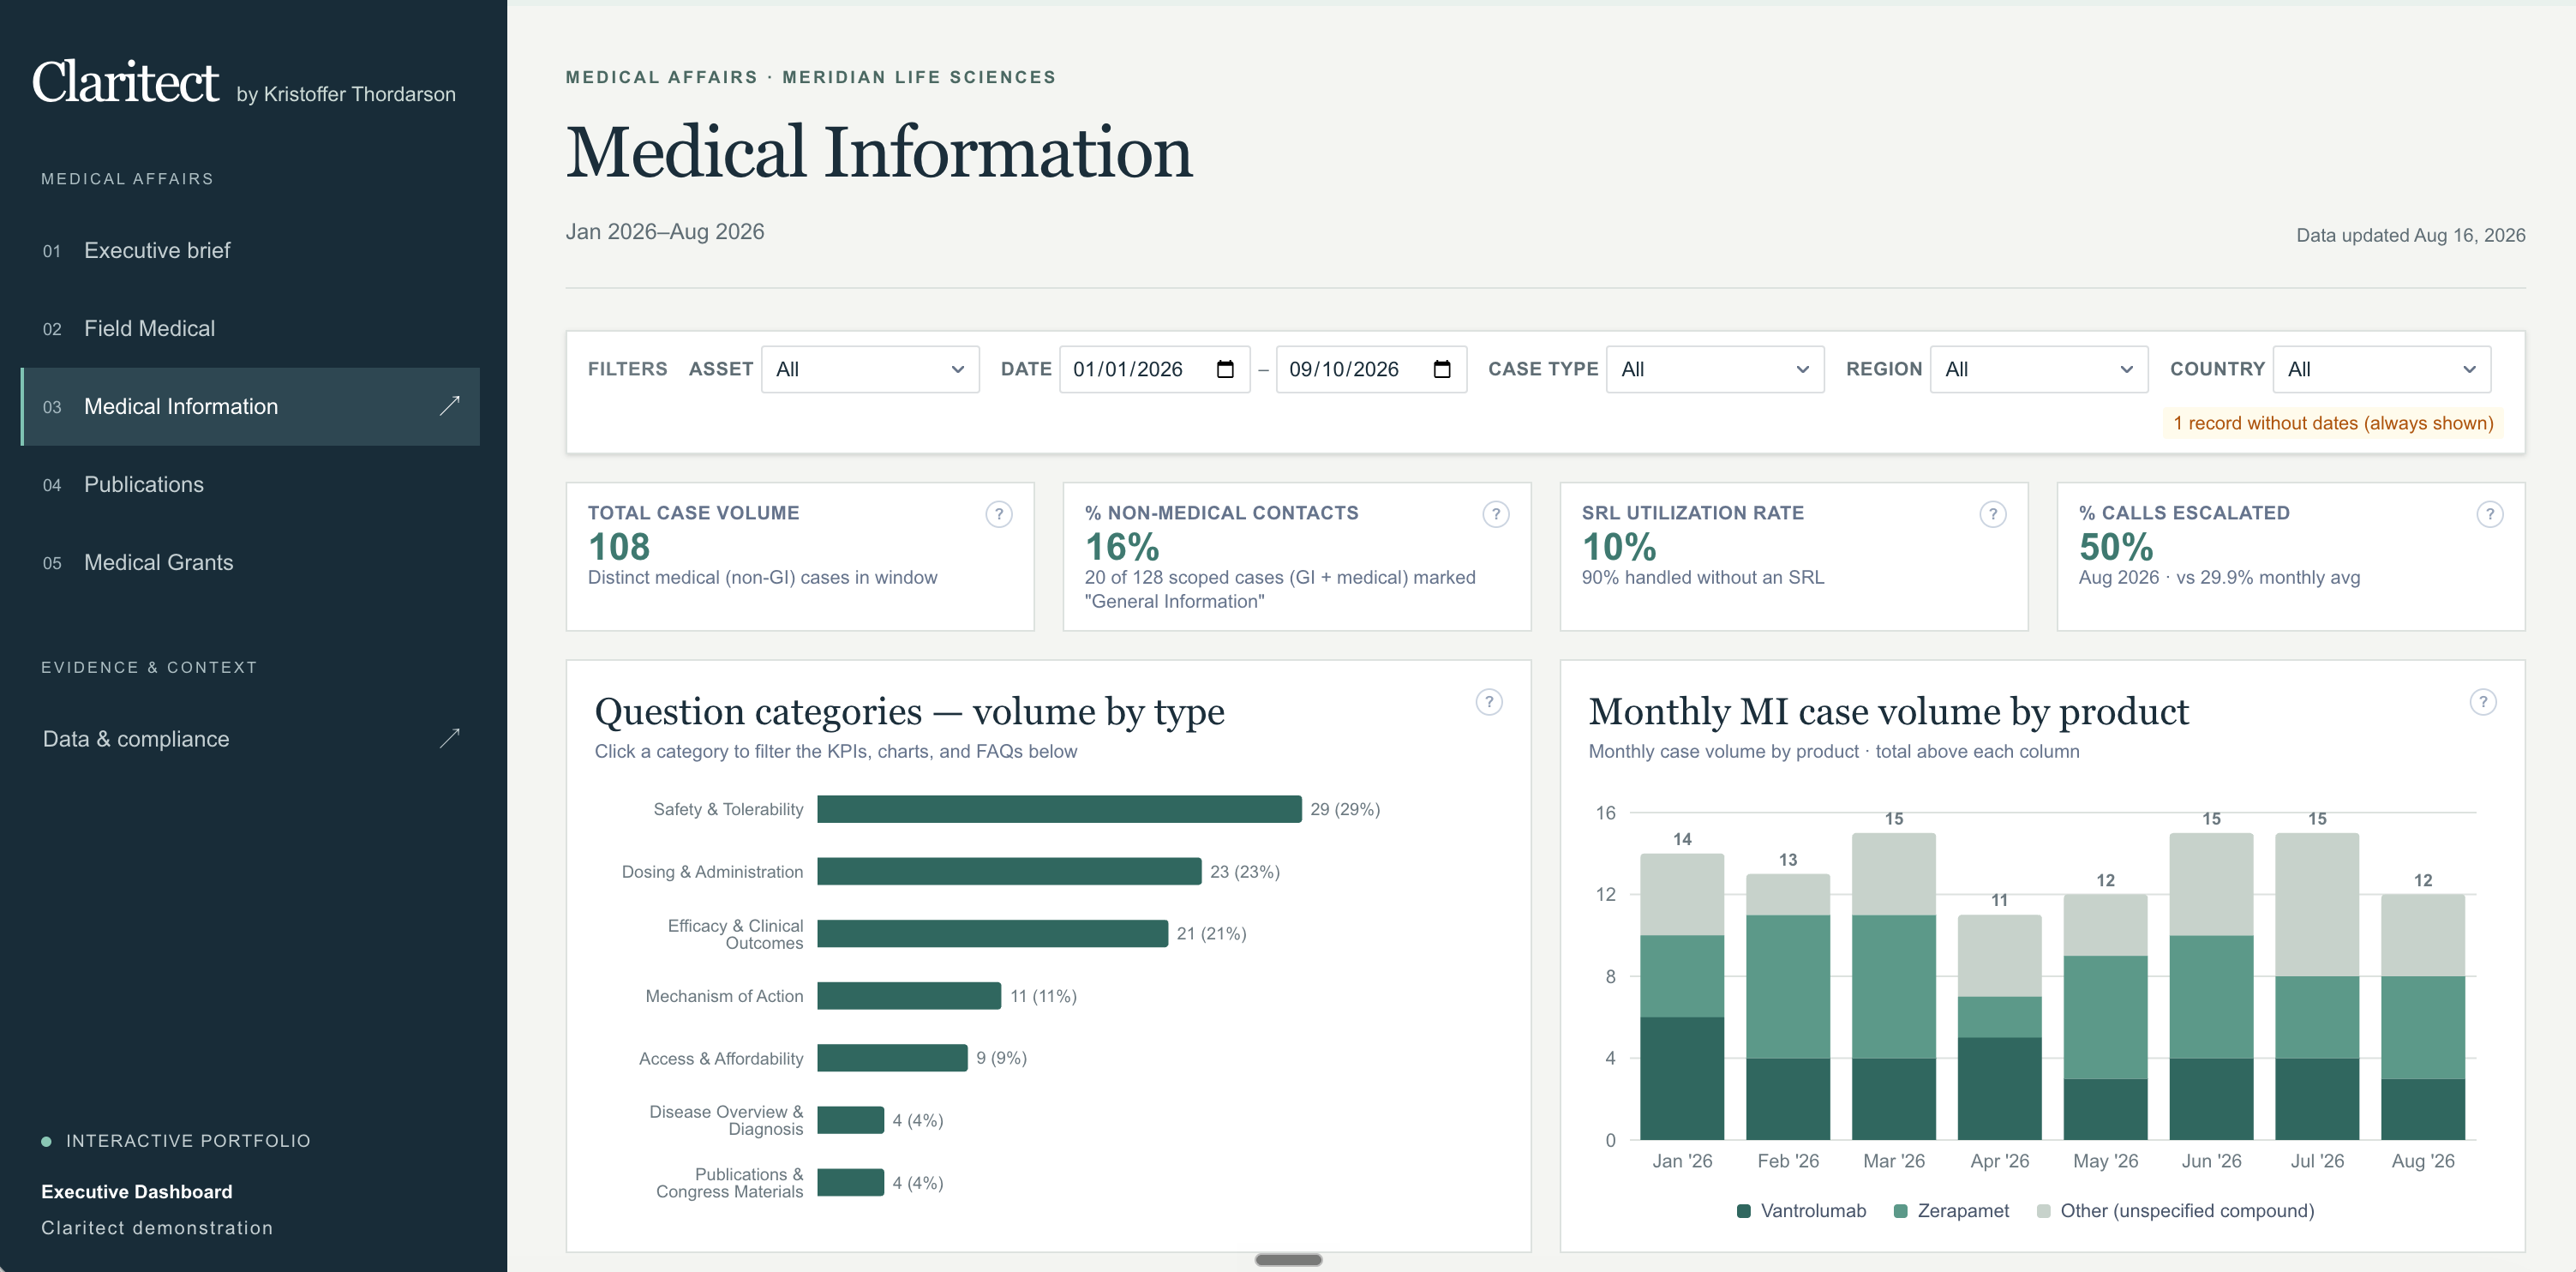The width and height of the screenshot is (2576, 1272).
Task: Click arrow icon beside Data & compliance
Action: 450,738
